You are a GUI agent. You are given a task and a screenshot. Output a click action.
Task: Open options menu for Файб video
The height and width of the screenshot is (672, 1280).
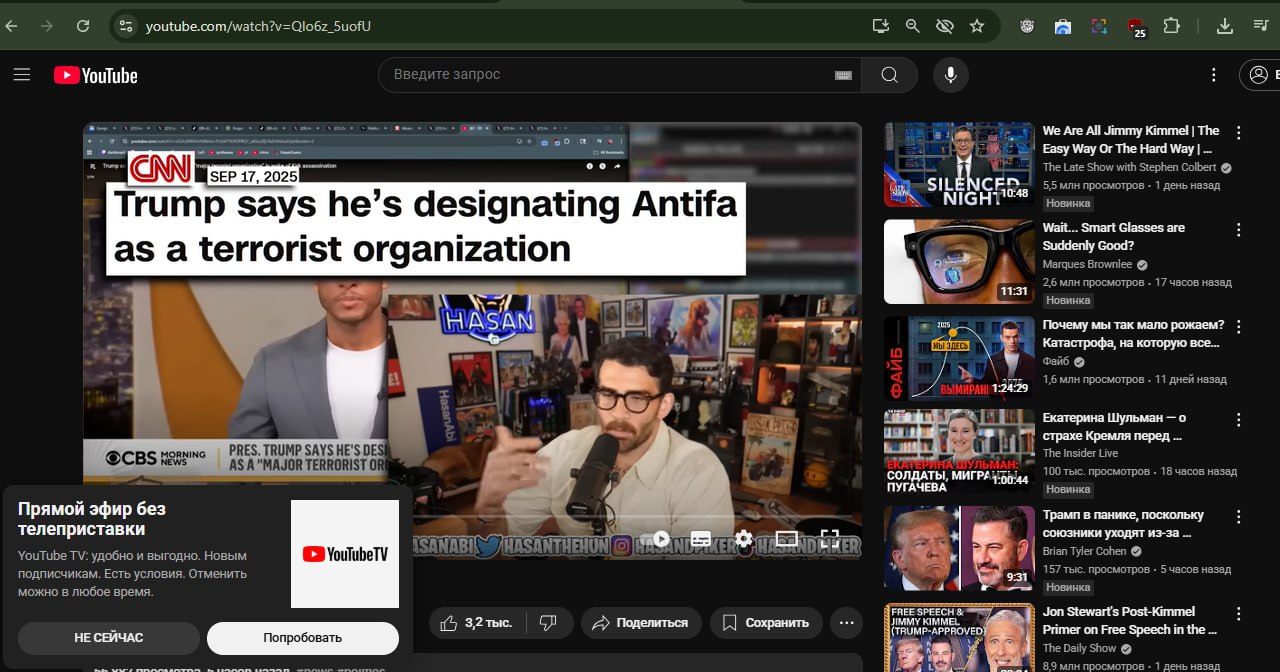pyautogui.click(x=1239, y=326)
